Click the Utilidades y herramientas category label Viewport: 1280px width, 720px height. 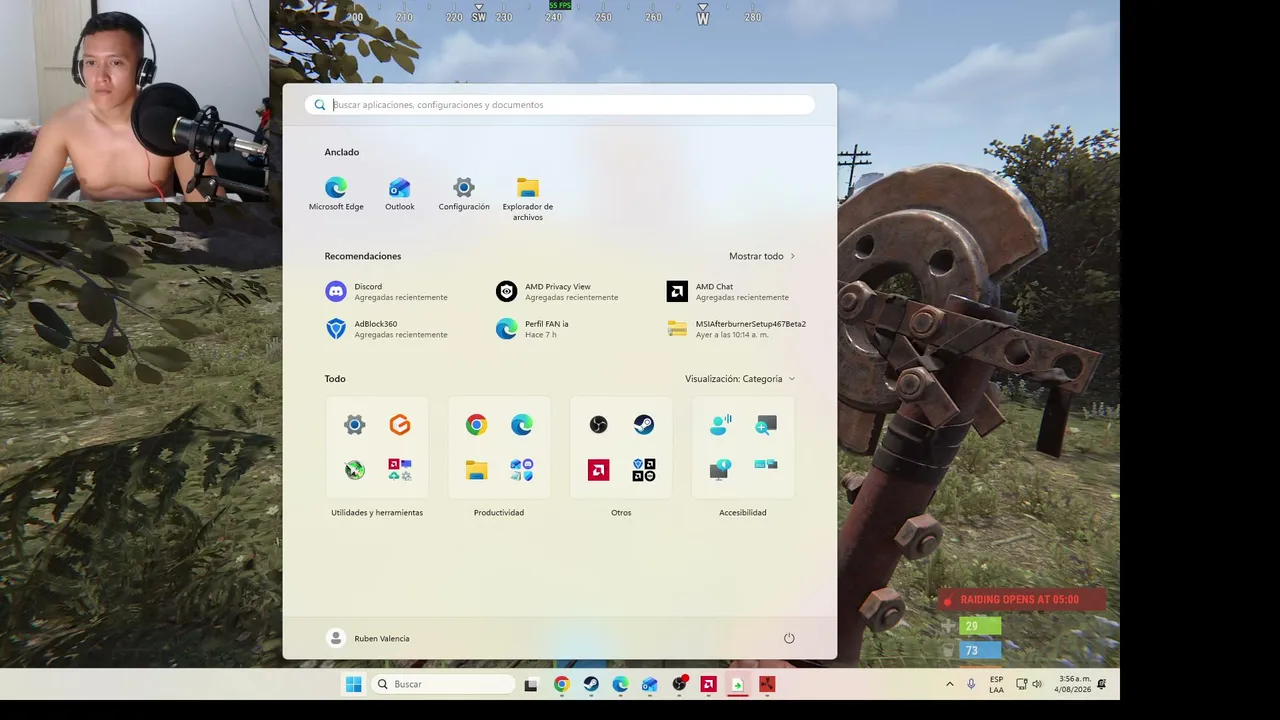(x=377, y=513)
